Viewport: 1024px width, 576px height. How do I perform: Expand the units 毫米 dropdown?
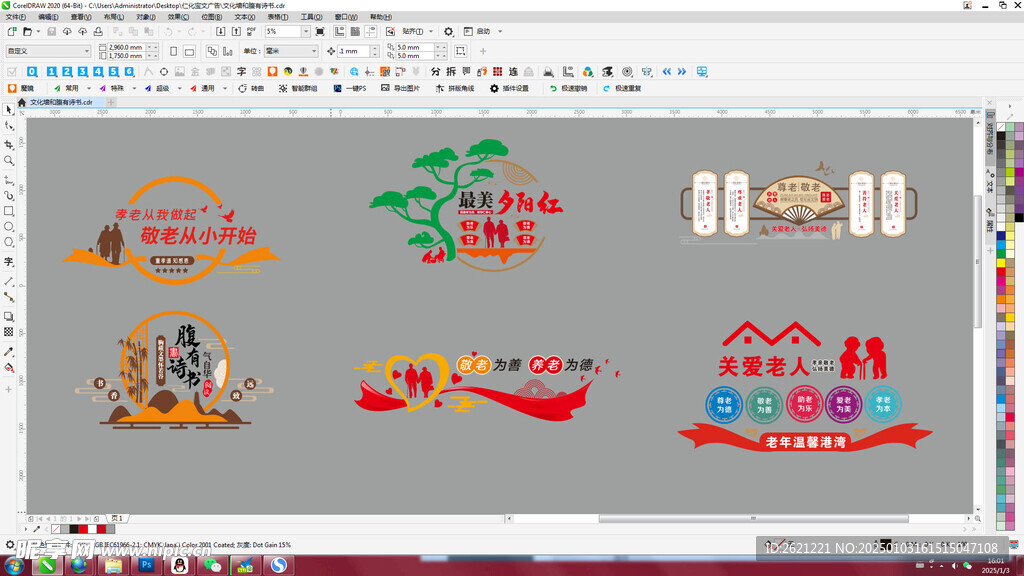(313, 51)
